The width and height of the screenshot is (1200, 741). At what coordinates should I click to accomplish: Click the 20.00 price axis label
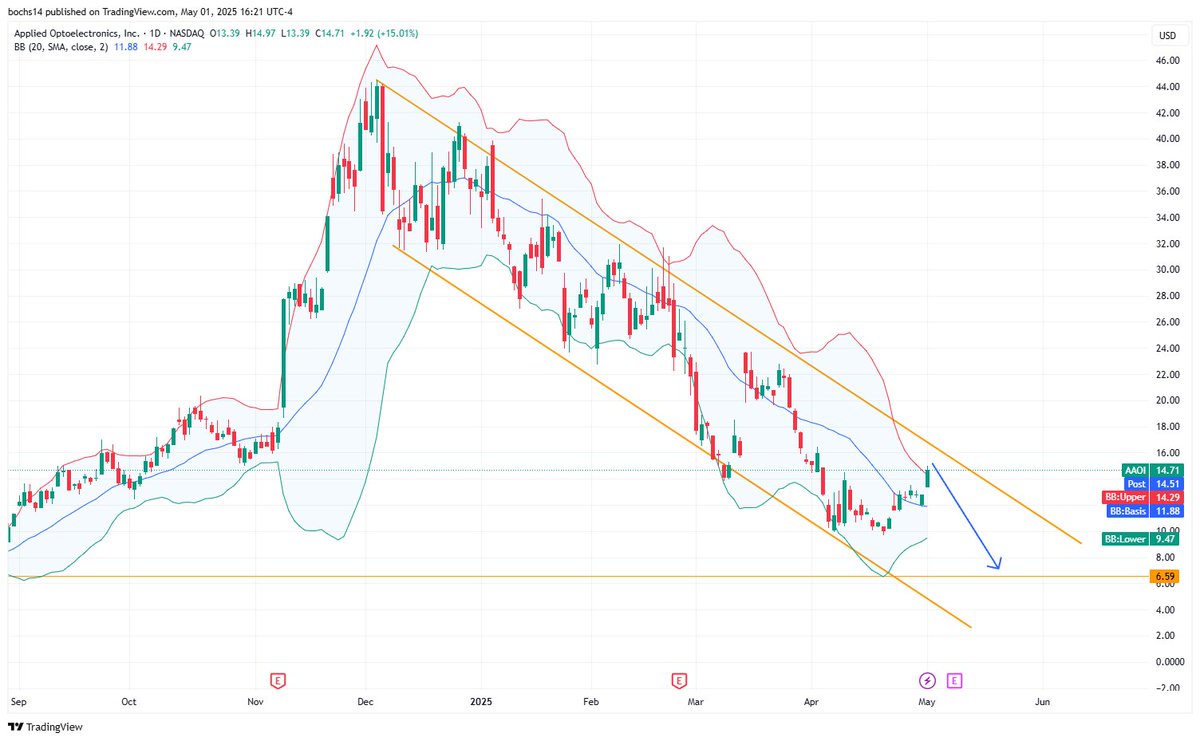coord(1166,400)
